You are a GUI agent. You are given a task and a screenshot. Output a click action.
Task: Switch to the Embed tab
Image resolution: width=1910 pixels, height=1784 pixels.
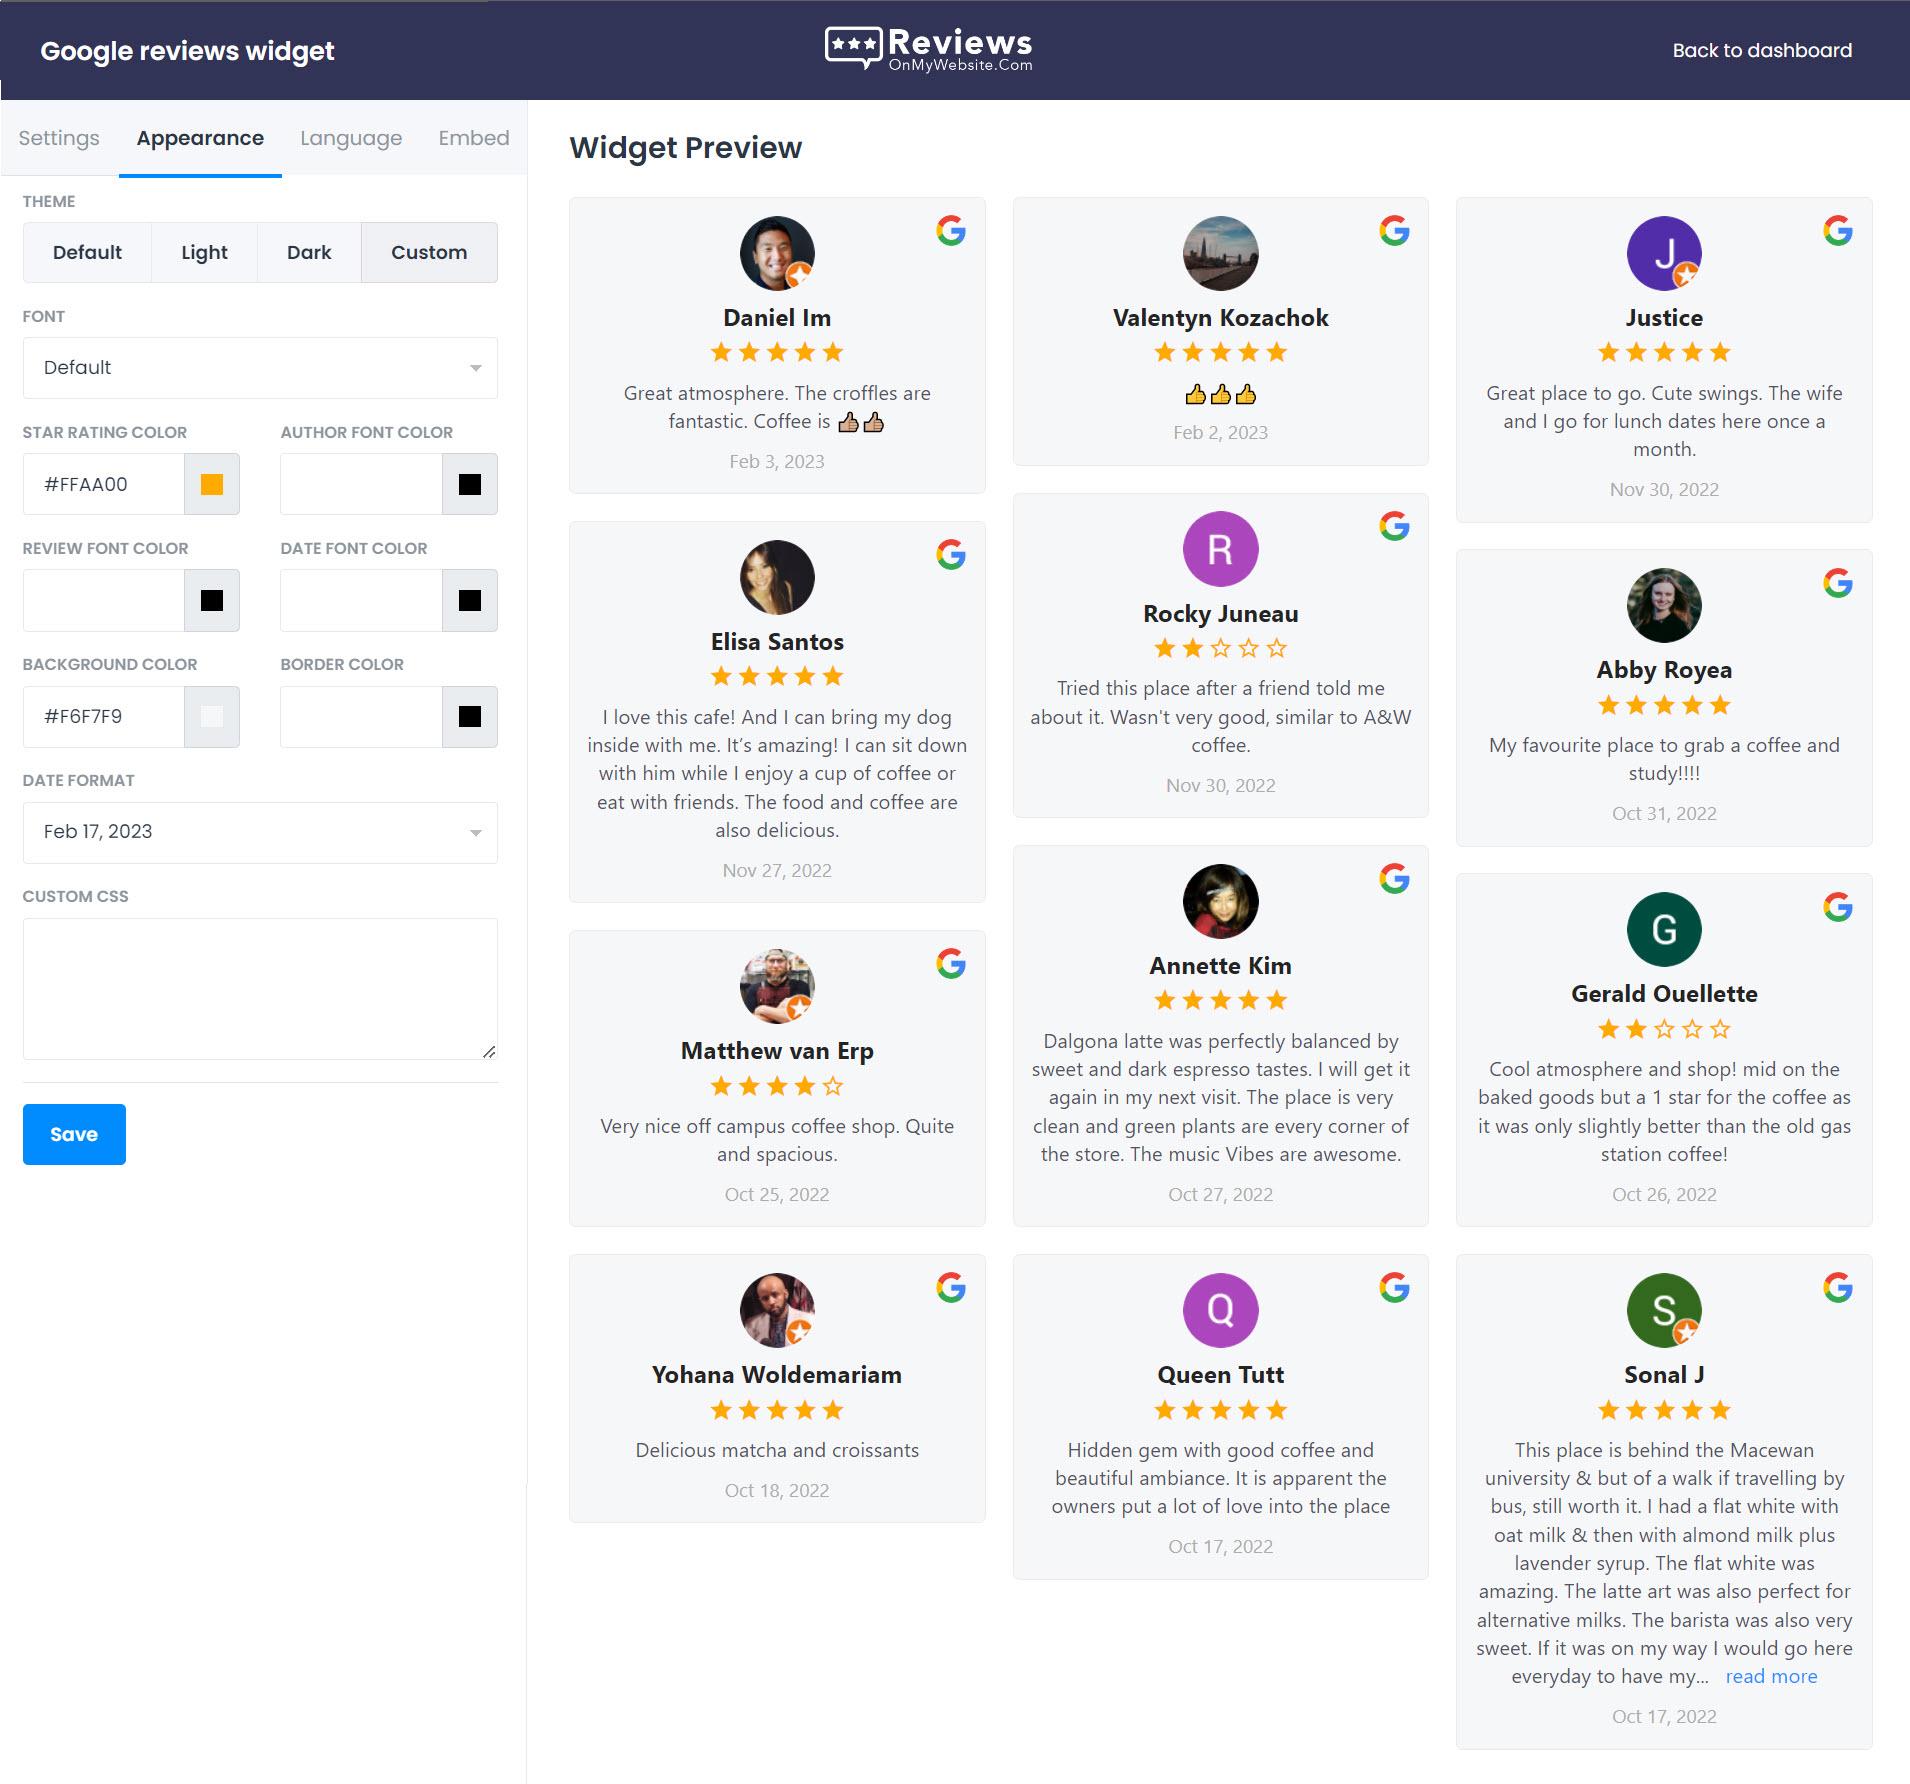point(474,138)
